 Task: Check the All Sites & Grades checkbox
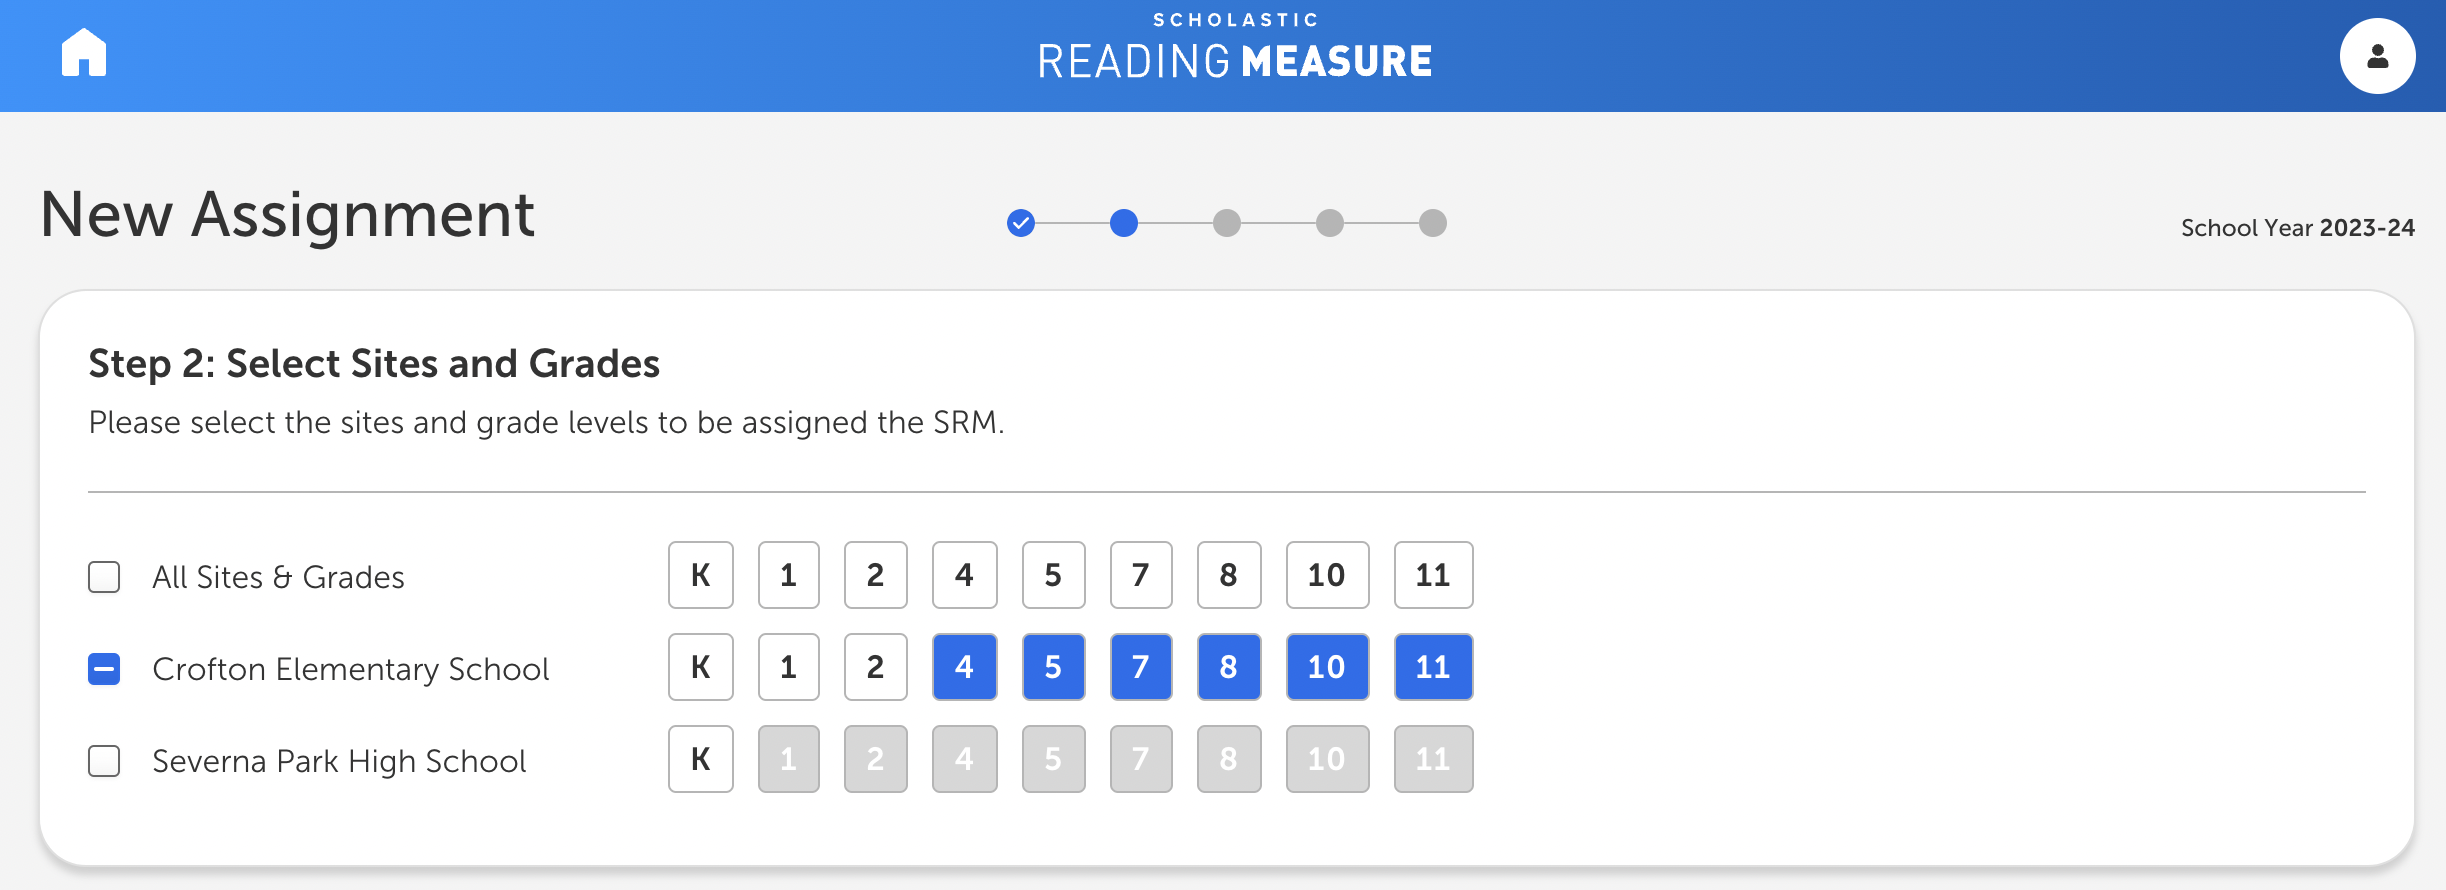coord(104,577)
